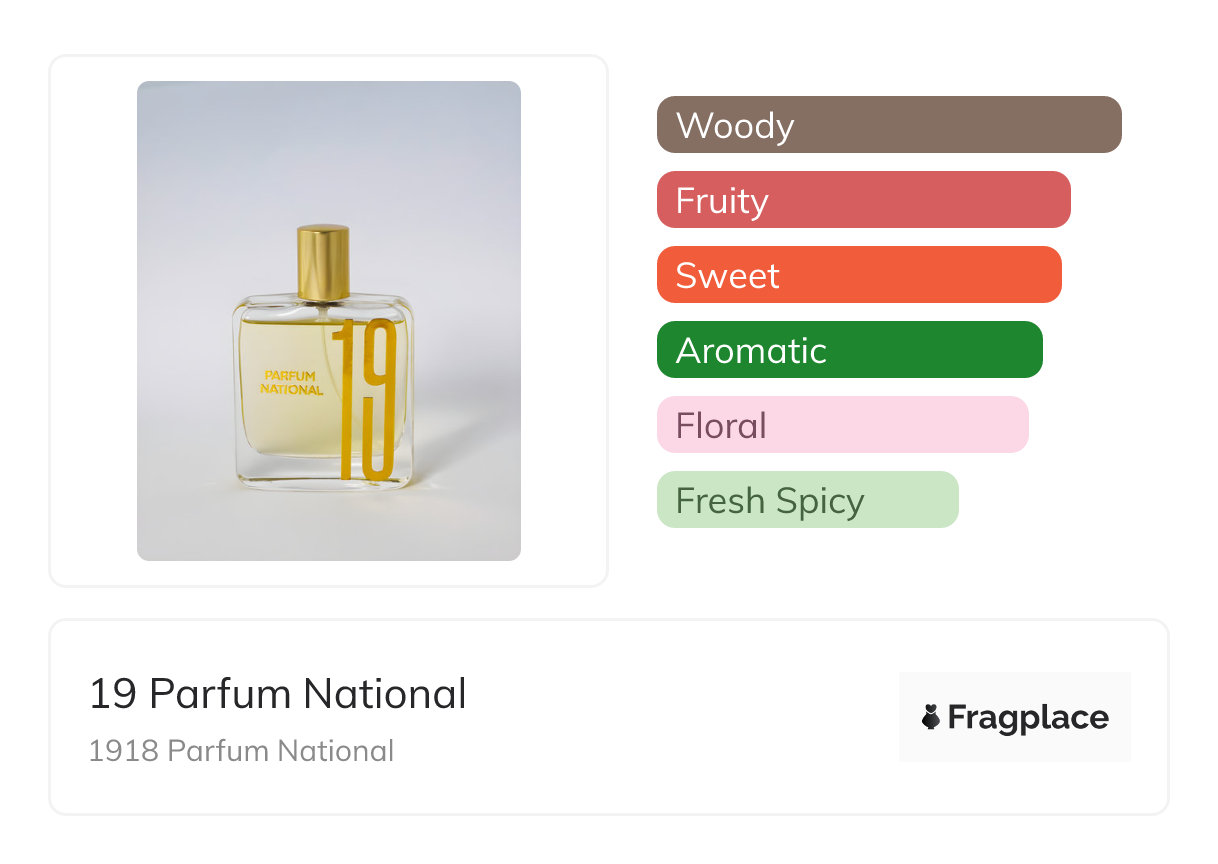Image resolution: width=1218 pixels, height=864 pixels.
Task: Click the gray photo backdrop above the bottle
Action: [328, 150]
